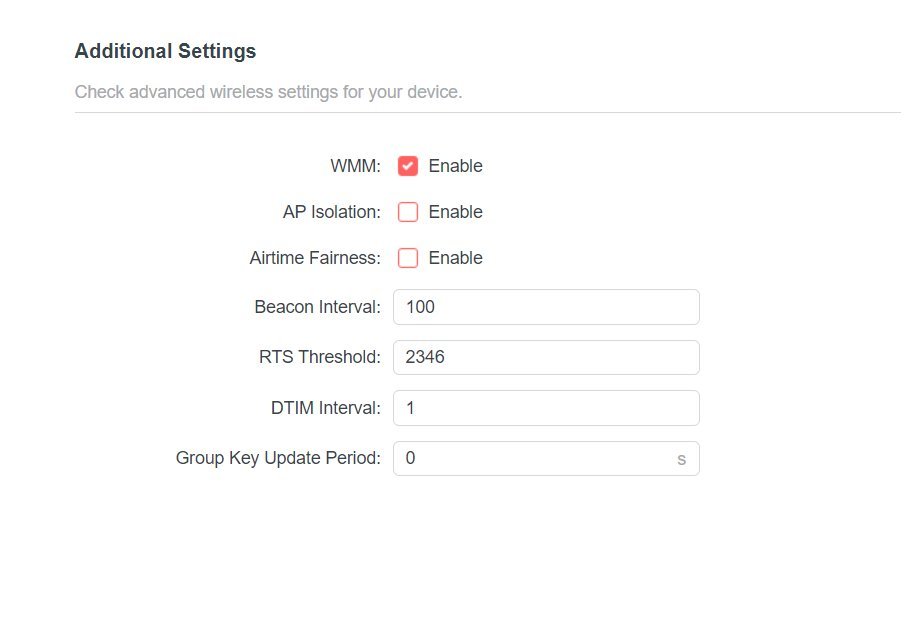This screenshot has height=620, width=918.
Task: Click the Enable text beside AP Isolation
Action: click(x=455, y=212)
